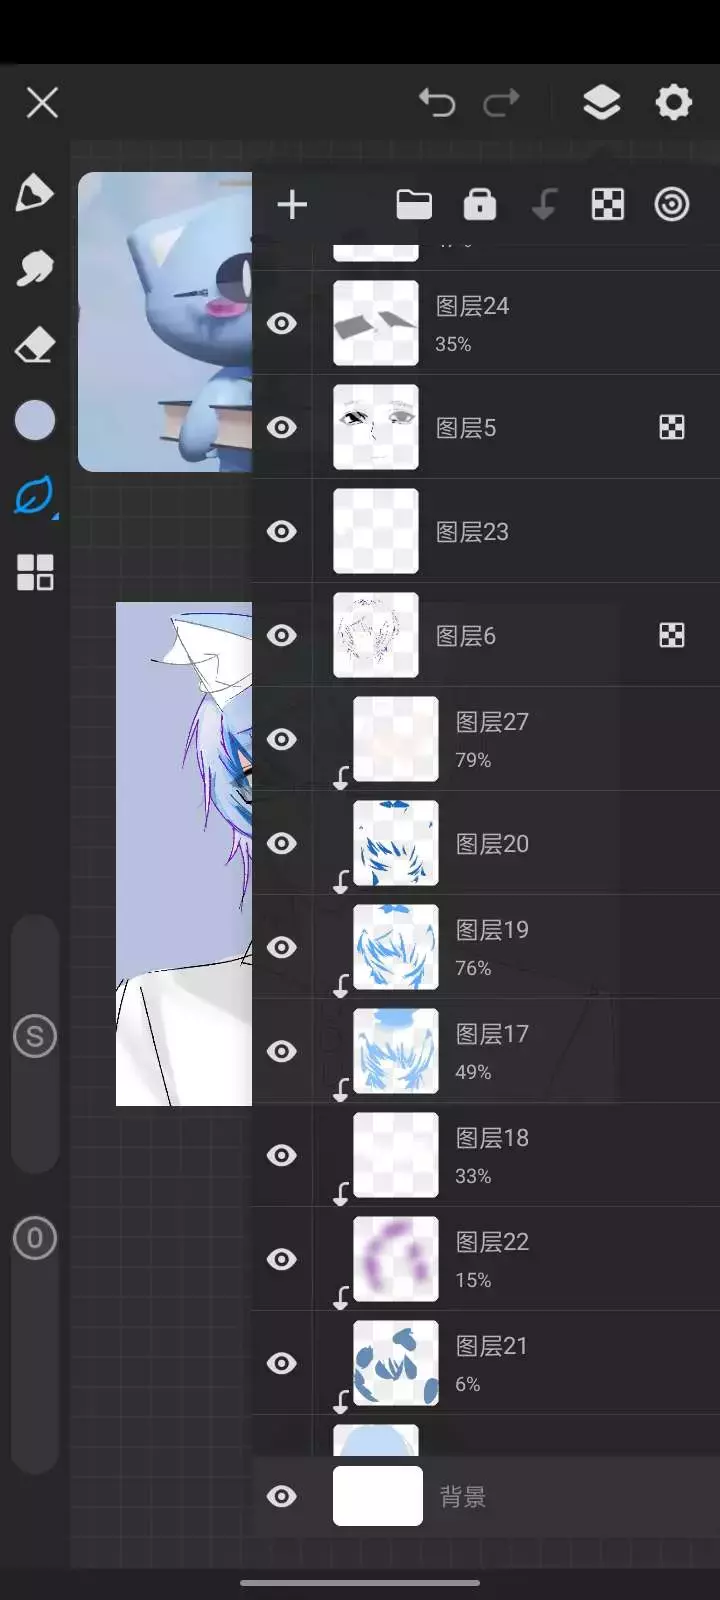Tap the undo arrow
Screen dimensions: 720x1600
click(437, 102)
